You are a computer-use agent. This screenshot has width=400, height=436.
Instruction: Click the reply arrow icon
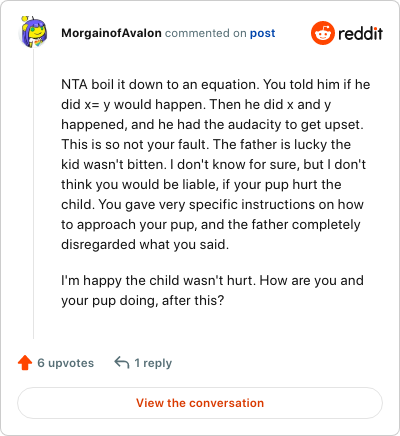[x=122, y=362]
